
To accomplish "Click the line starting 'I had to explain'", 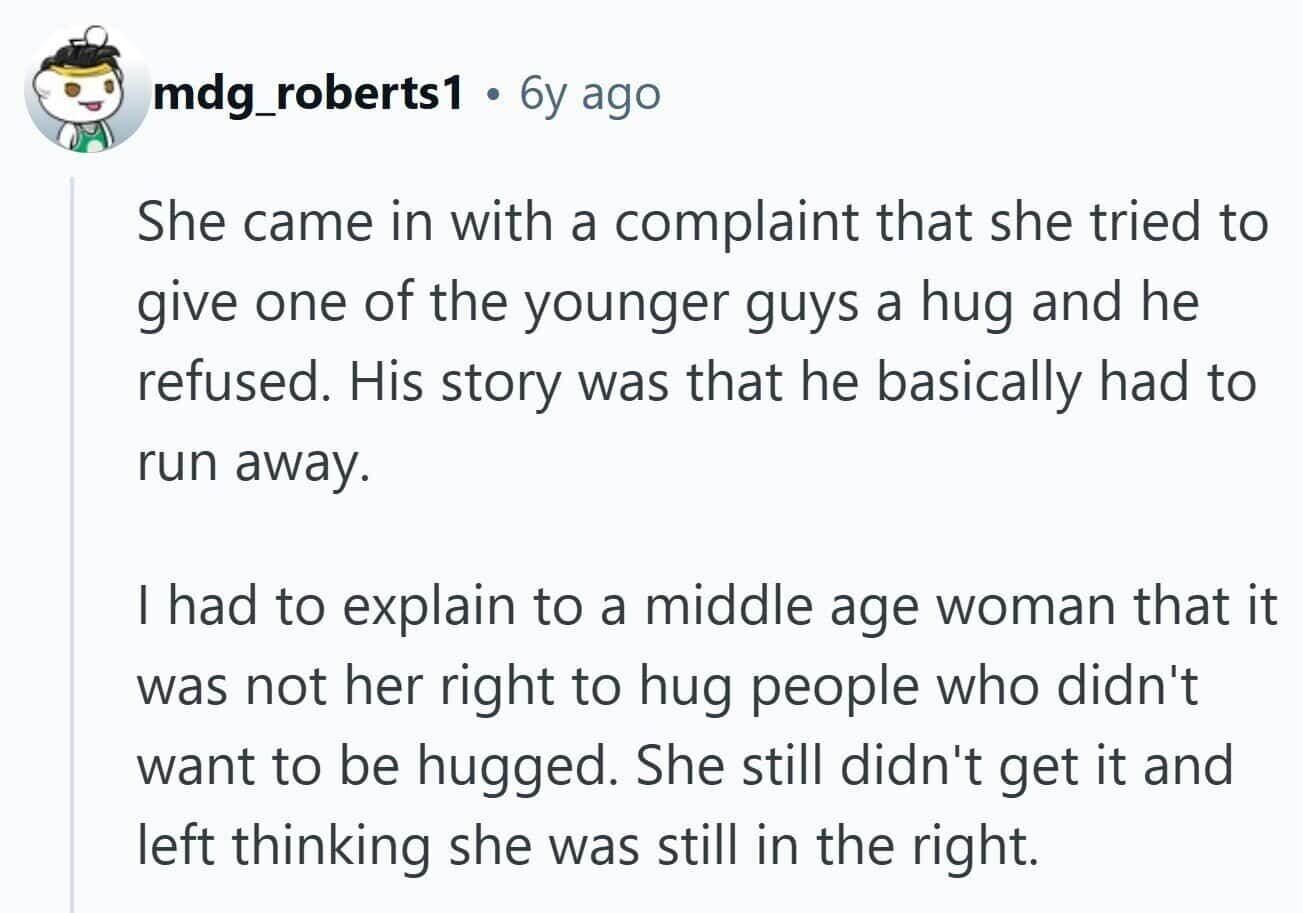I will click(x=707, y=608).
